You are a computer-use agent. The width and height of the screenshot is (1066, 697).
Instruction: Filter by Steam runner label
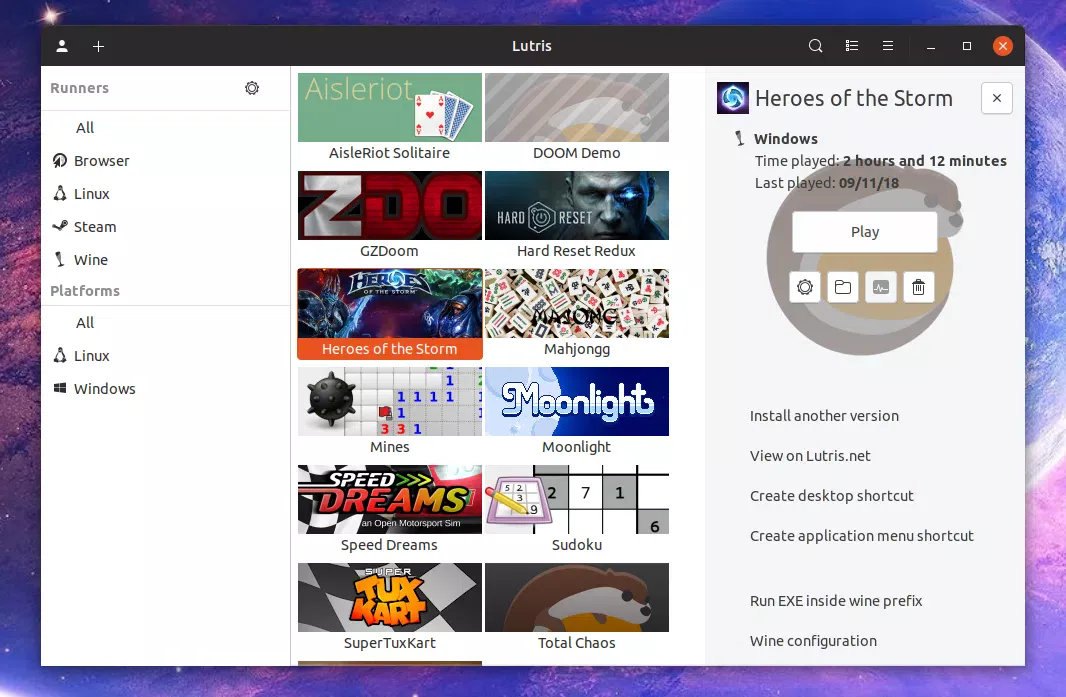coord(95,226)
